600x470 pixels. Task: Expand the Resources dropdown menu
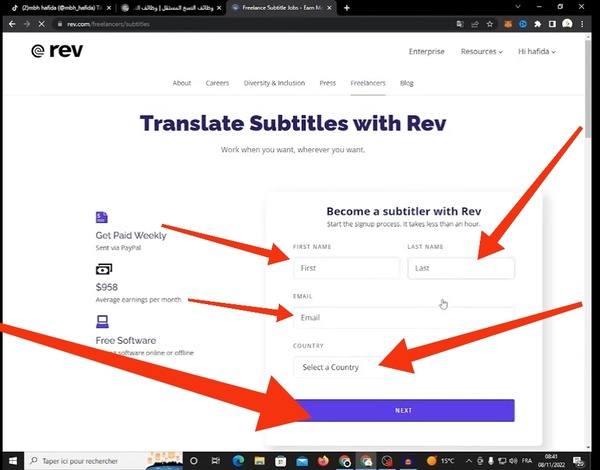pyautogui.click(x=481, y=51)
